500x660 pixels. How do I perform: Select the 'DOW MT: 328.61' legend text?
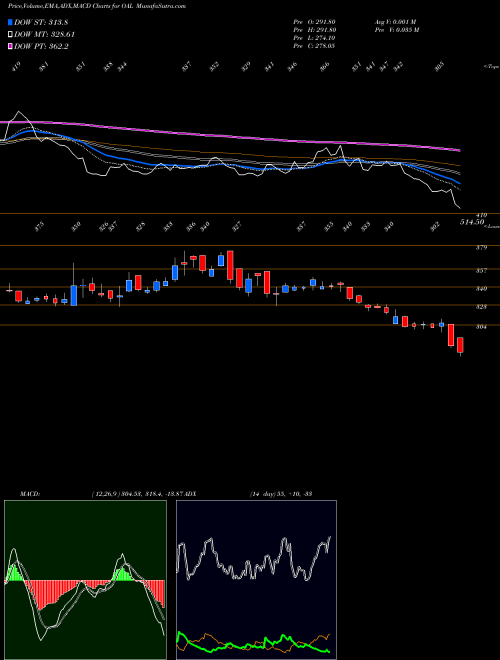click(45, 34)
